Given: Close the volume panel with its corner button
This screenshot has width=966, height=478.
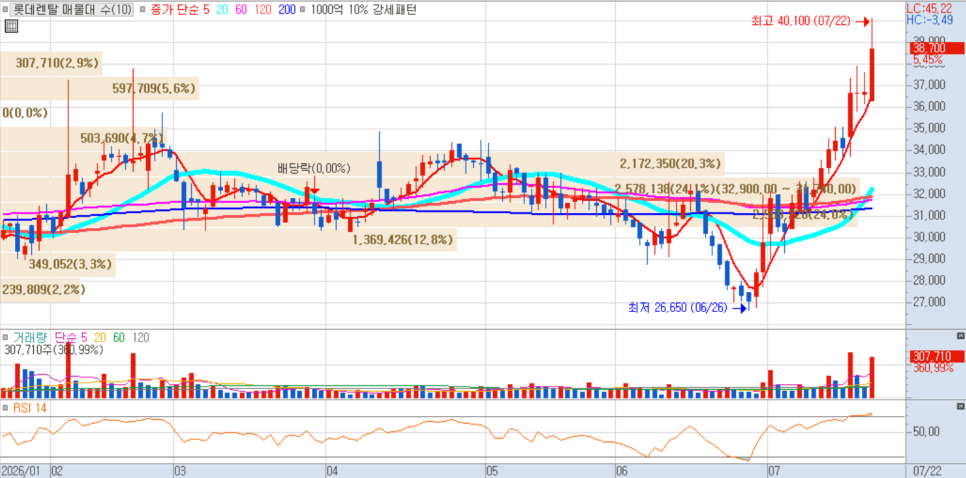Looking at the screenshot, I should pyautogui.click(x=960, y=336).
